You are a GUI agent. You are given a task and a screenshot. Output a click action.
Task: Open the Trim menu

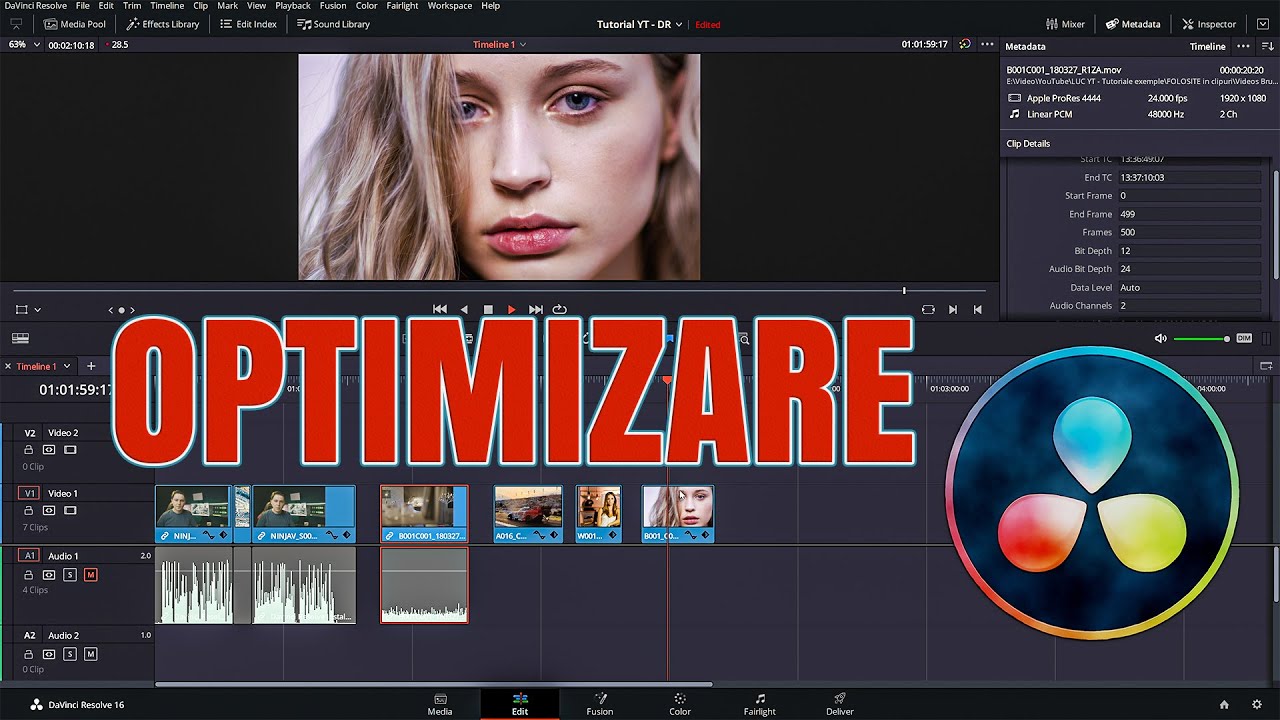point(132,6)
